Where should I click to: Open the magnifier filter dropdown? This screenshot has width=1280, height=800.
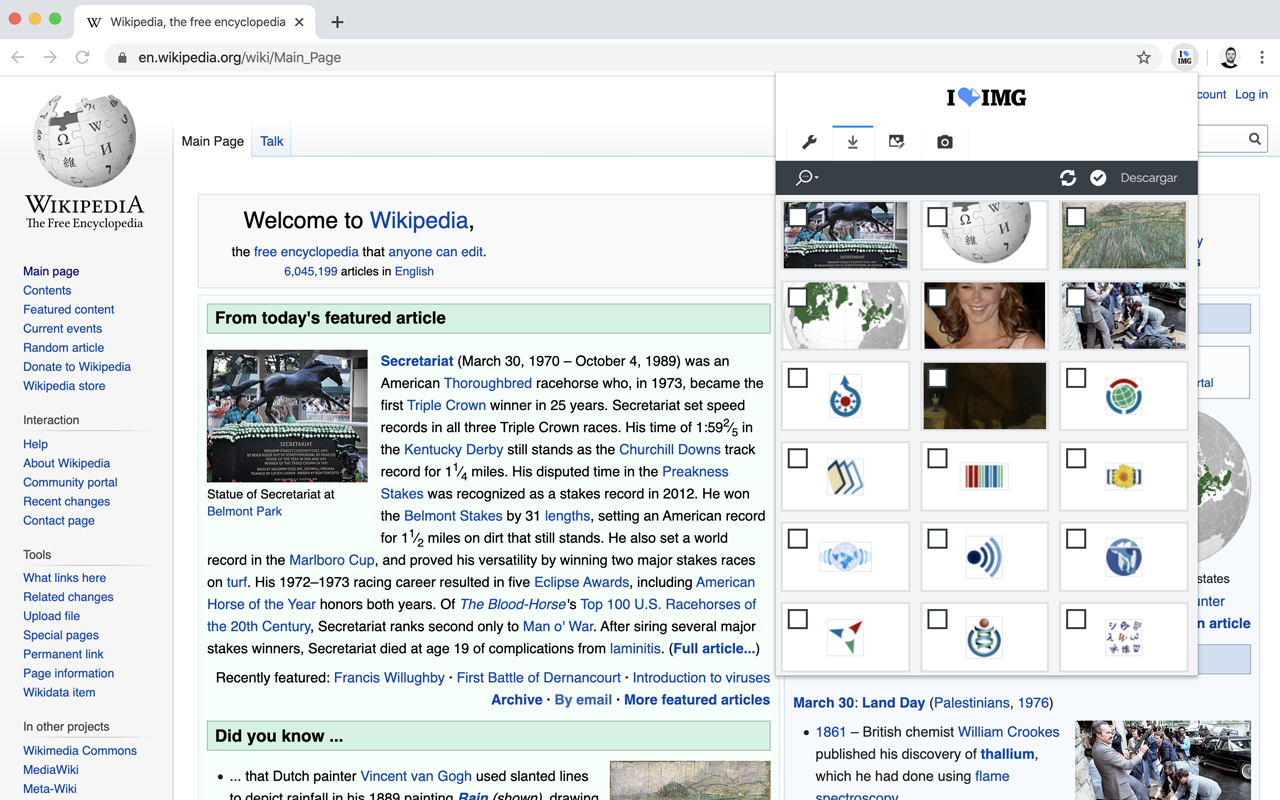click(x=806, y=178)
